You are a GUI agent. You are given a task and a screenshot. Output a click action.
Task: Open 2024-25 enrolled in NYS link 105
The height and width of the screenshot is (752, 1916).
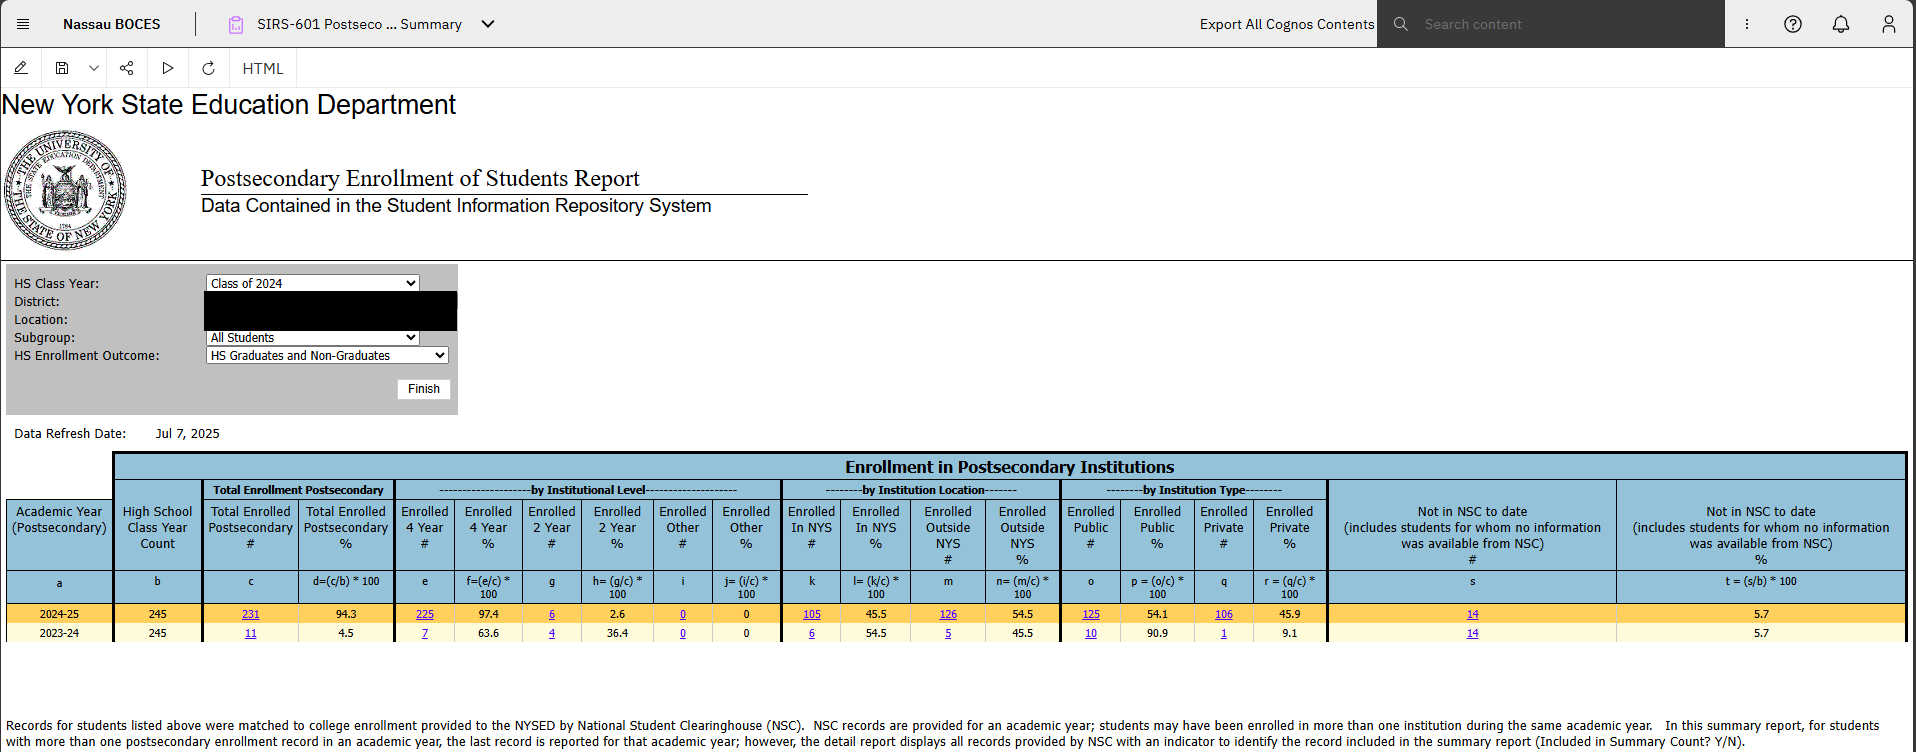(x=812, y=615)
